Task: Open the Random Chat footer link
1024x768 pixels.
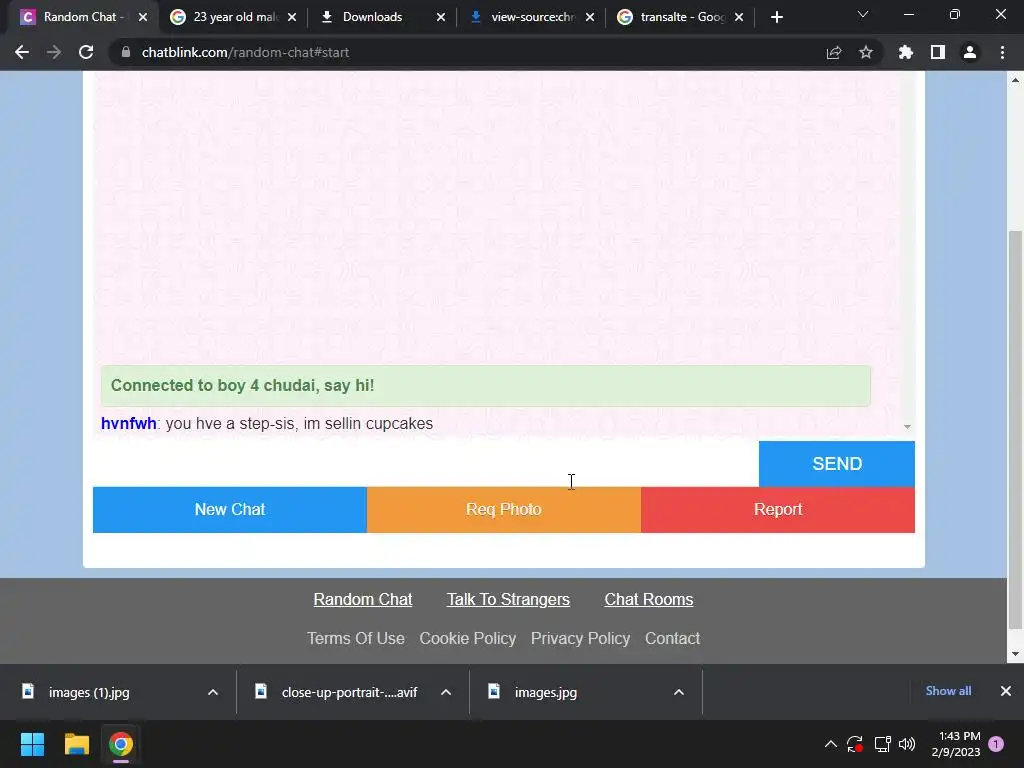Action: point(362,599)
